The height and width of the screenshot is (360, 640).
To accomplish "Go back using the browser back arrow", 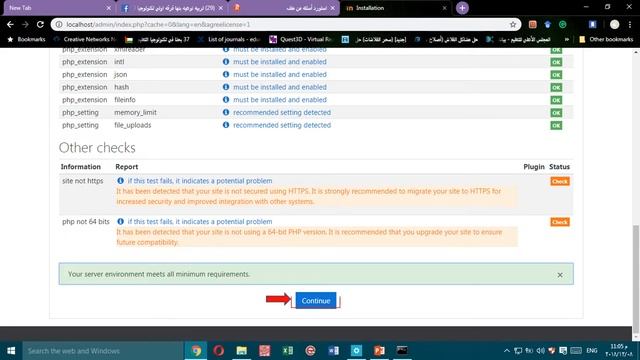I will click(x=10, y=24).
